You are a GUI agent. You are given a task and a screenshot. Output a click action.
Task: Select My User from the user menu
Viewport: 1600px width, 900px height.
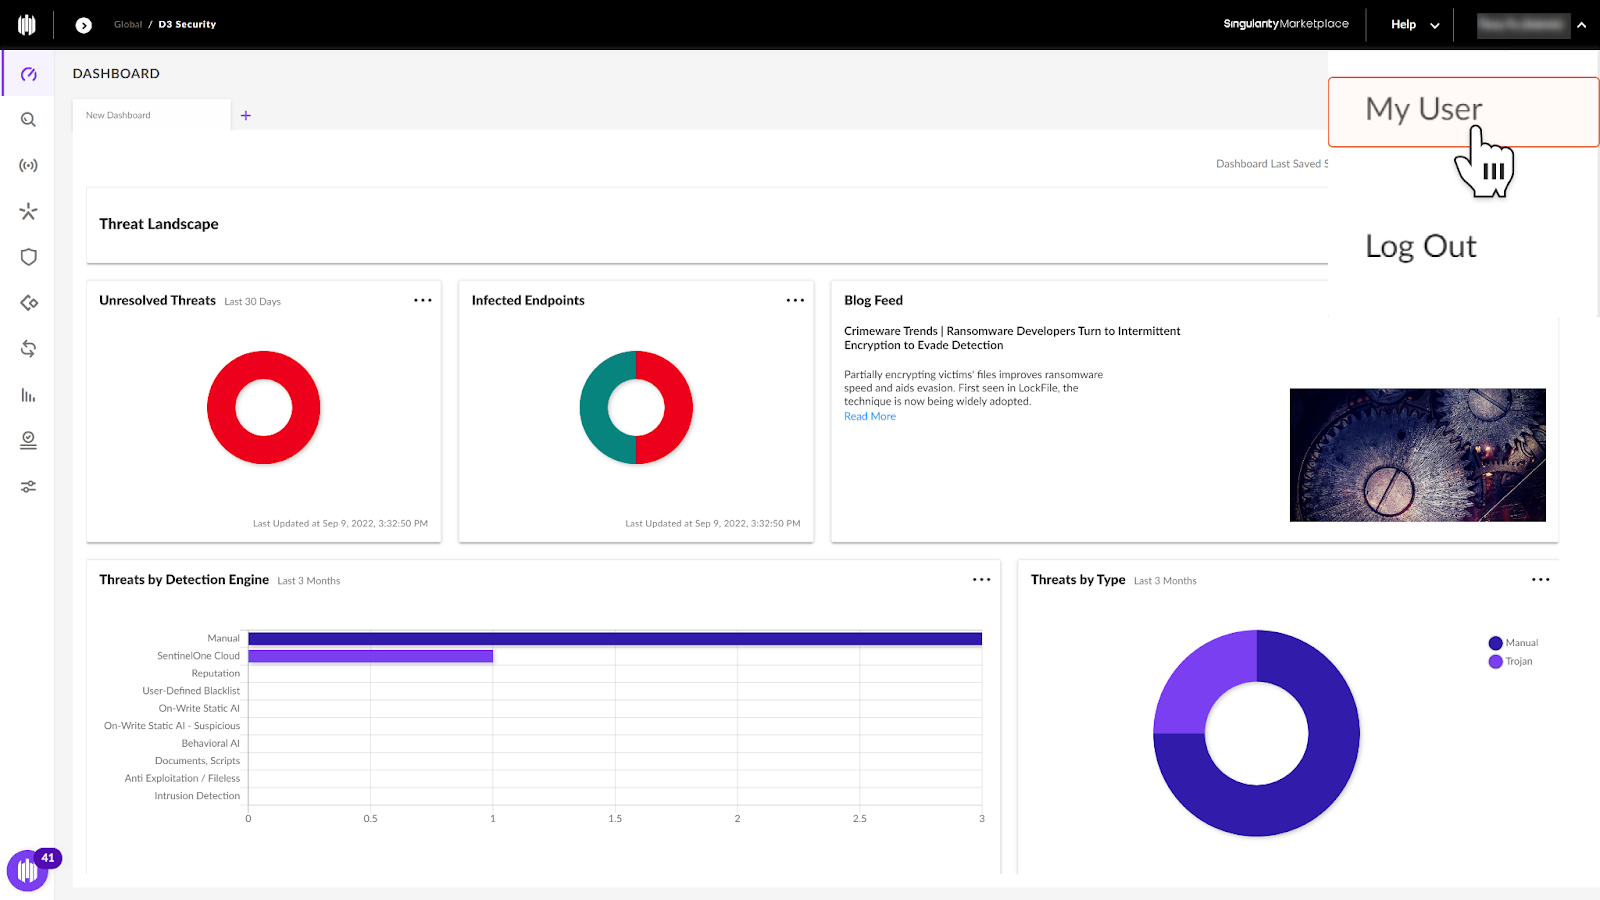pyautogui.click(x=1424, y=109)
